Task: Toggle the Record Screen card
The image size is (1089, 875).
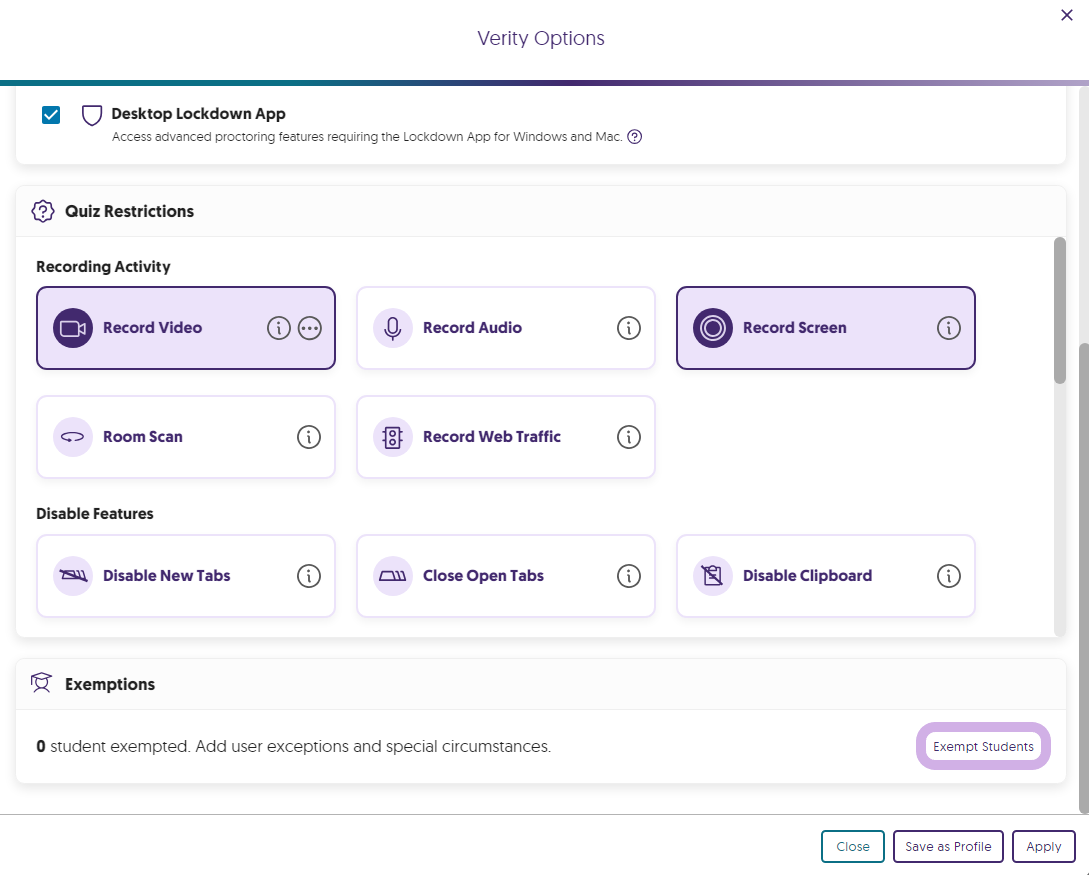Action: tap(826, 328)
